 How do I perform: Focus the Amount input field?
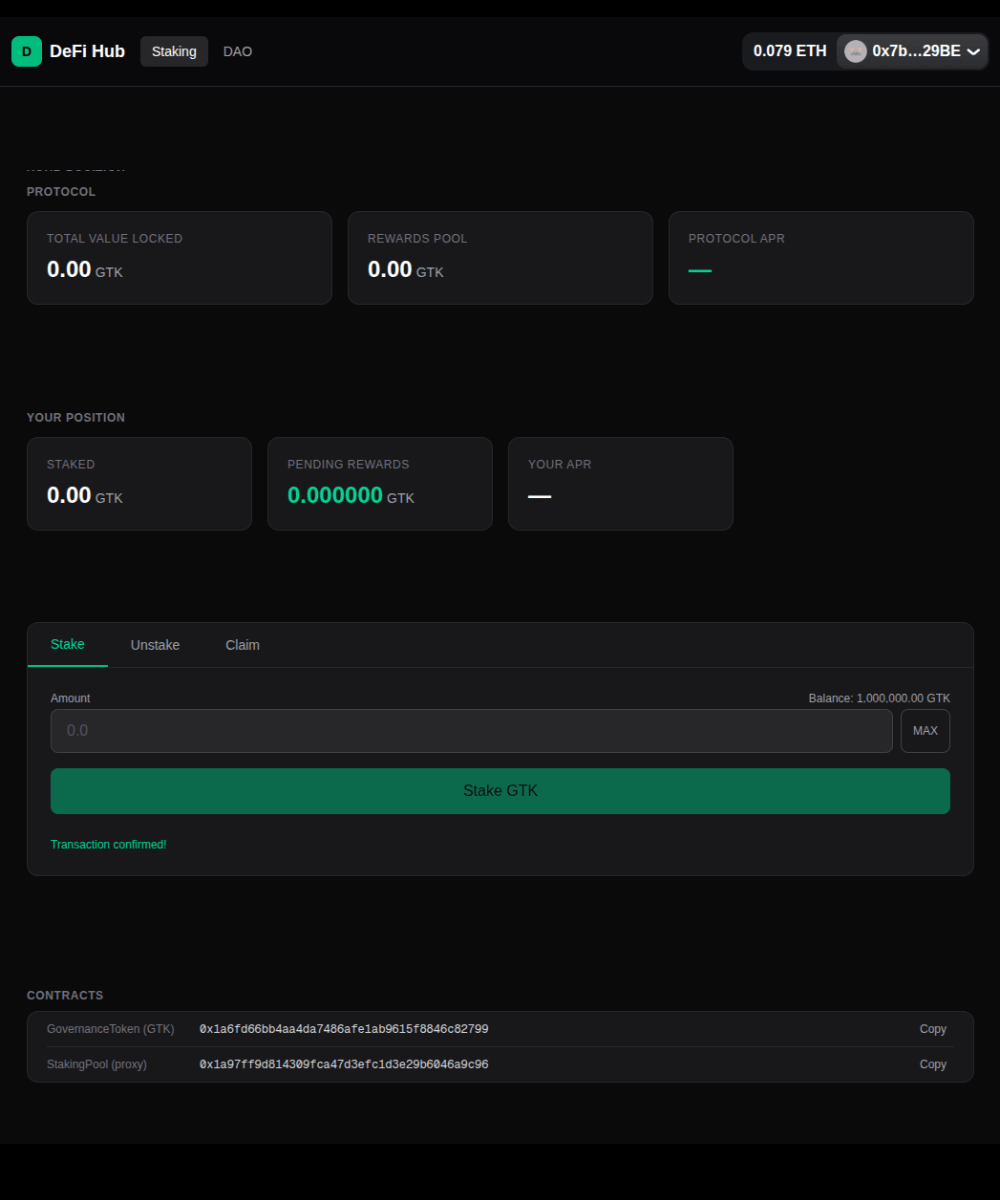(x=471, y=731)
